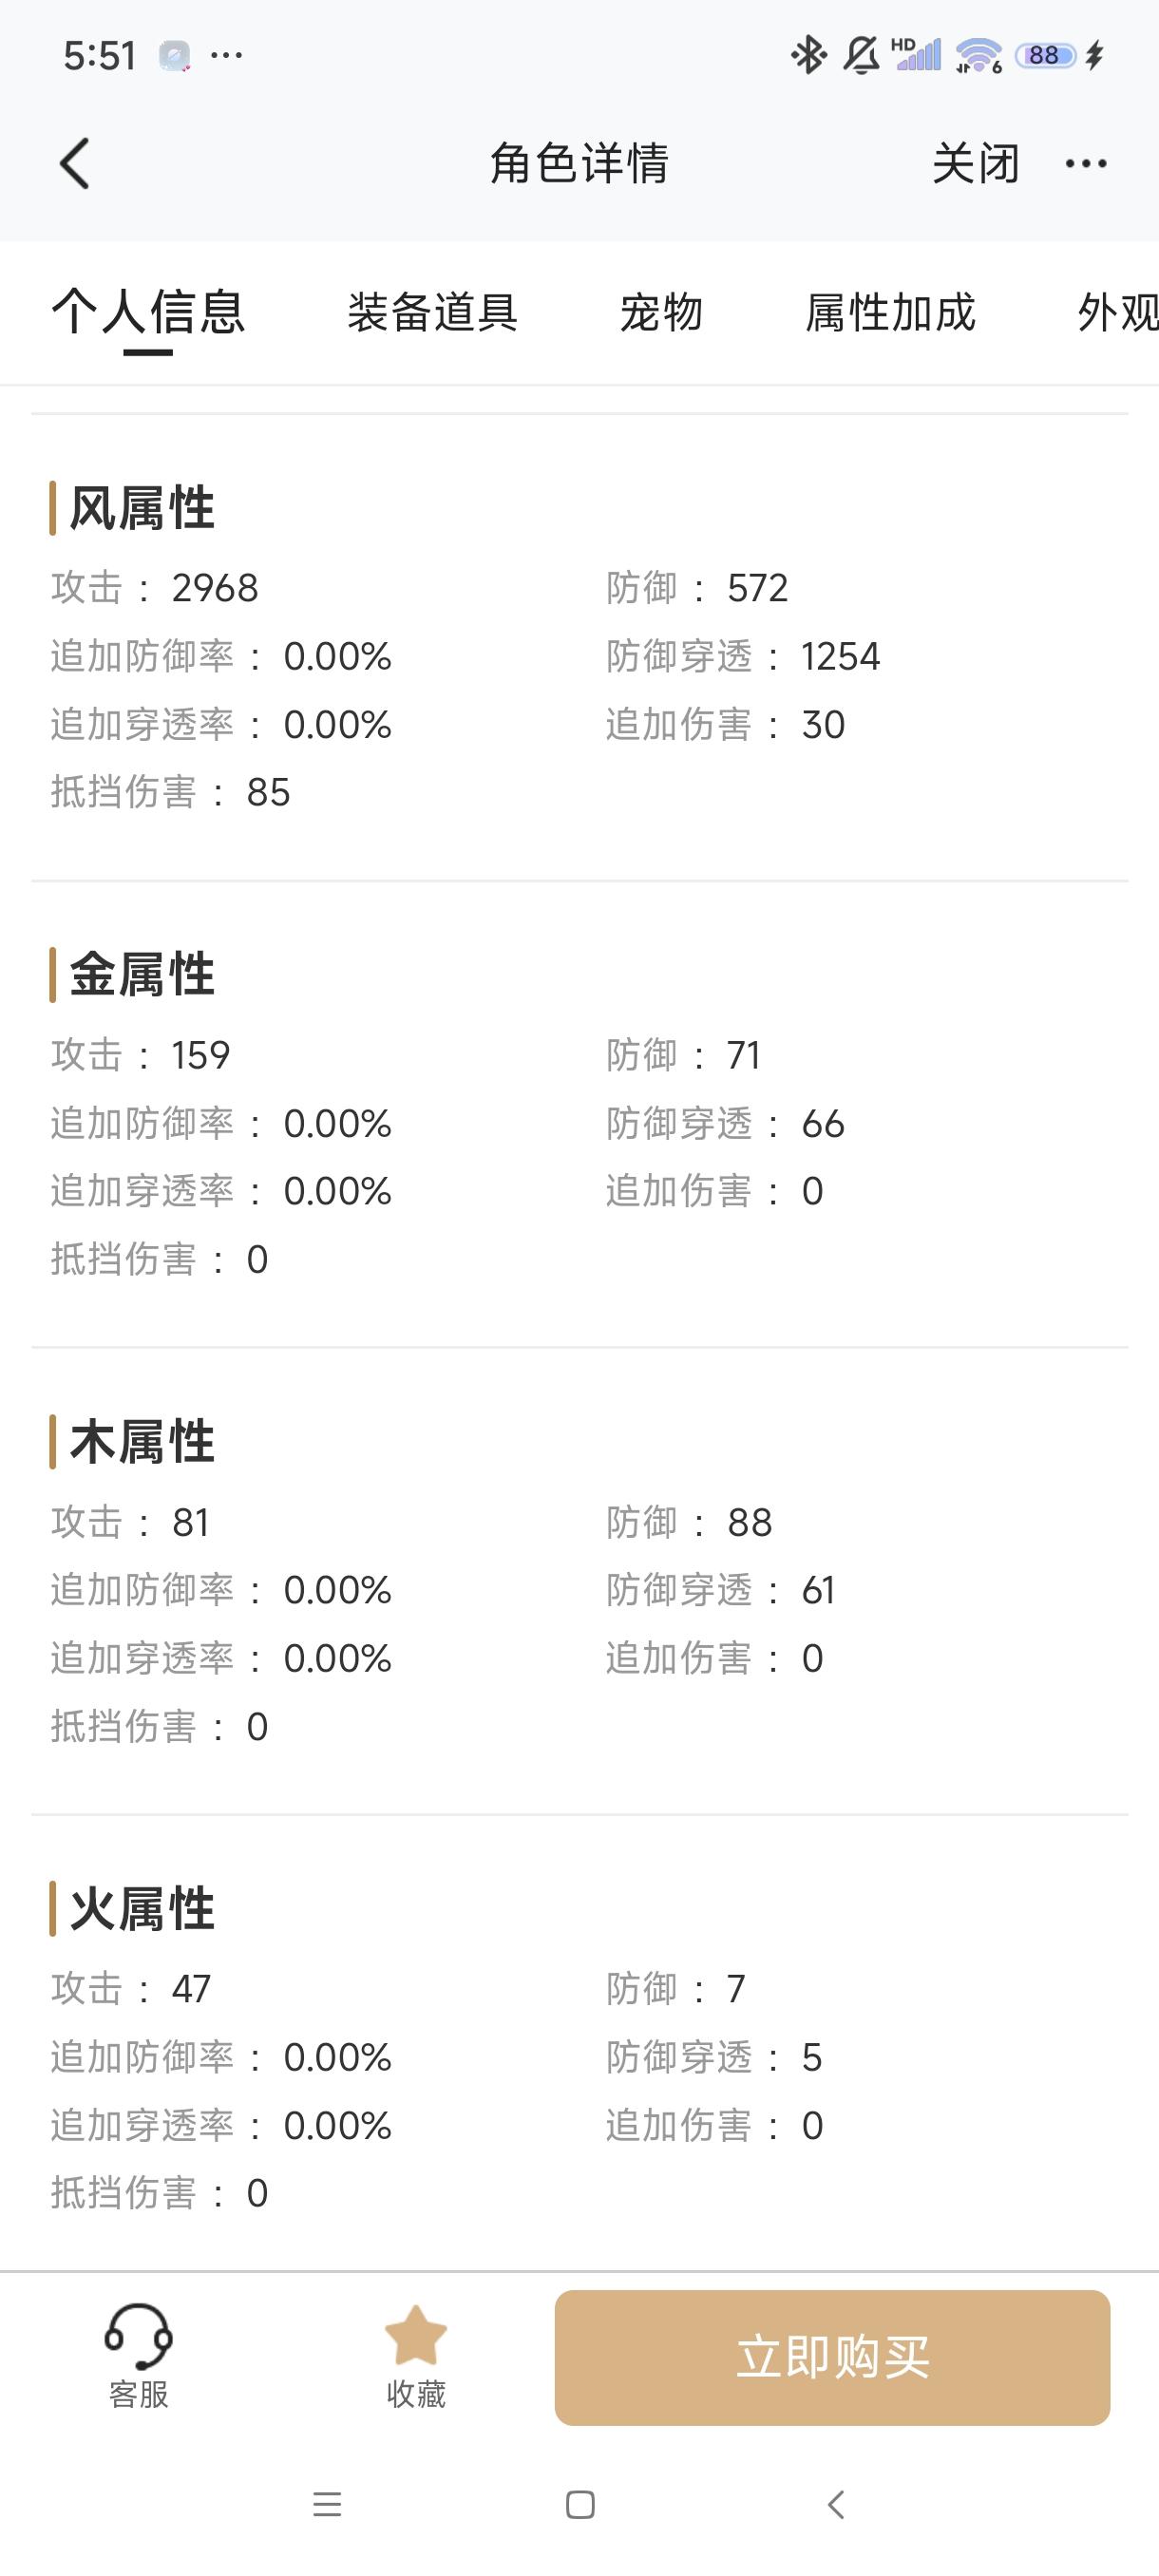The image size is (1159, 2576).
Task: Tap the 火属性 section heading
Action: (x=142, y=1909)
